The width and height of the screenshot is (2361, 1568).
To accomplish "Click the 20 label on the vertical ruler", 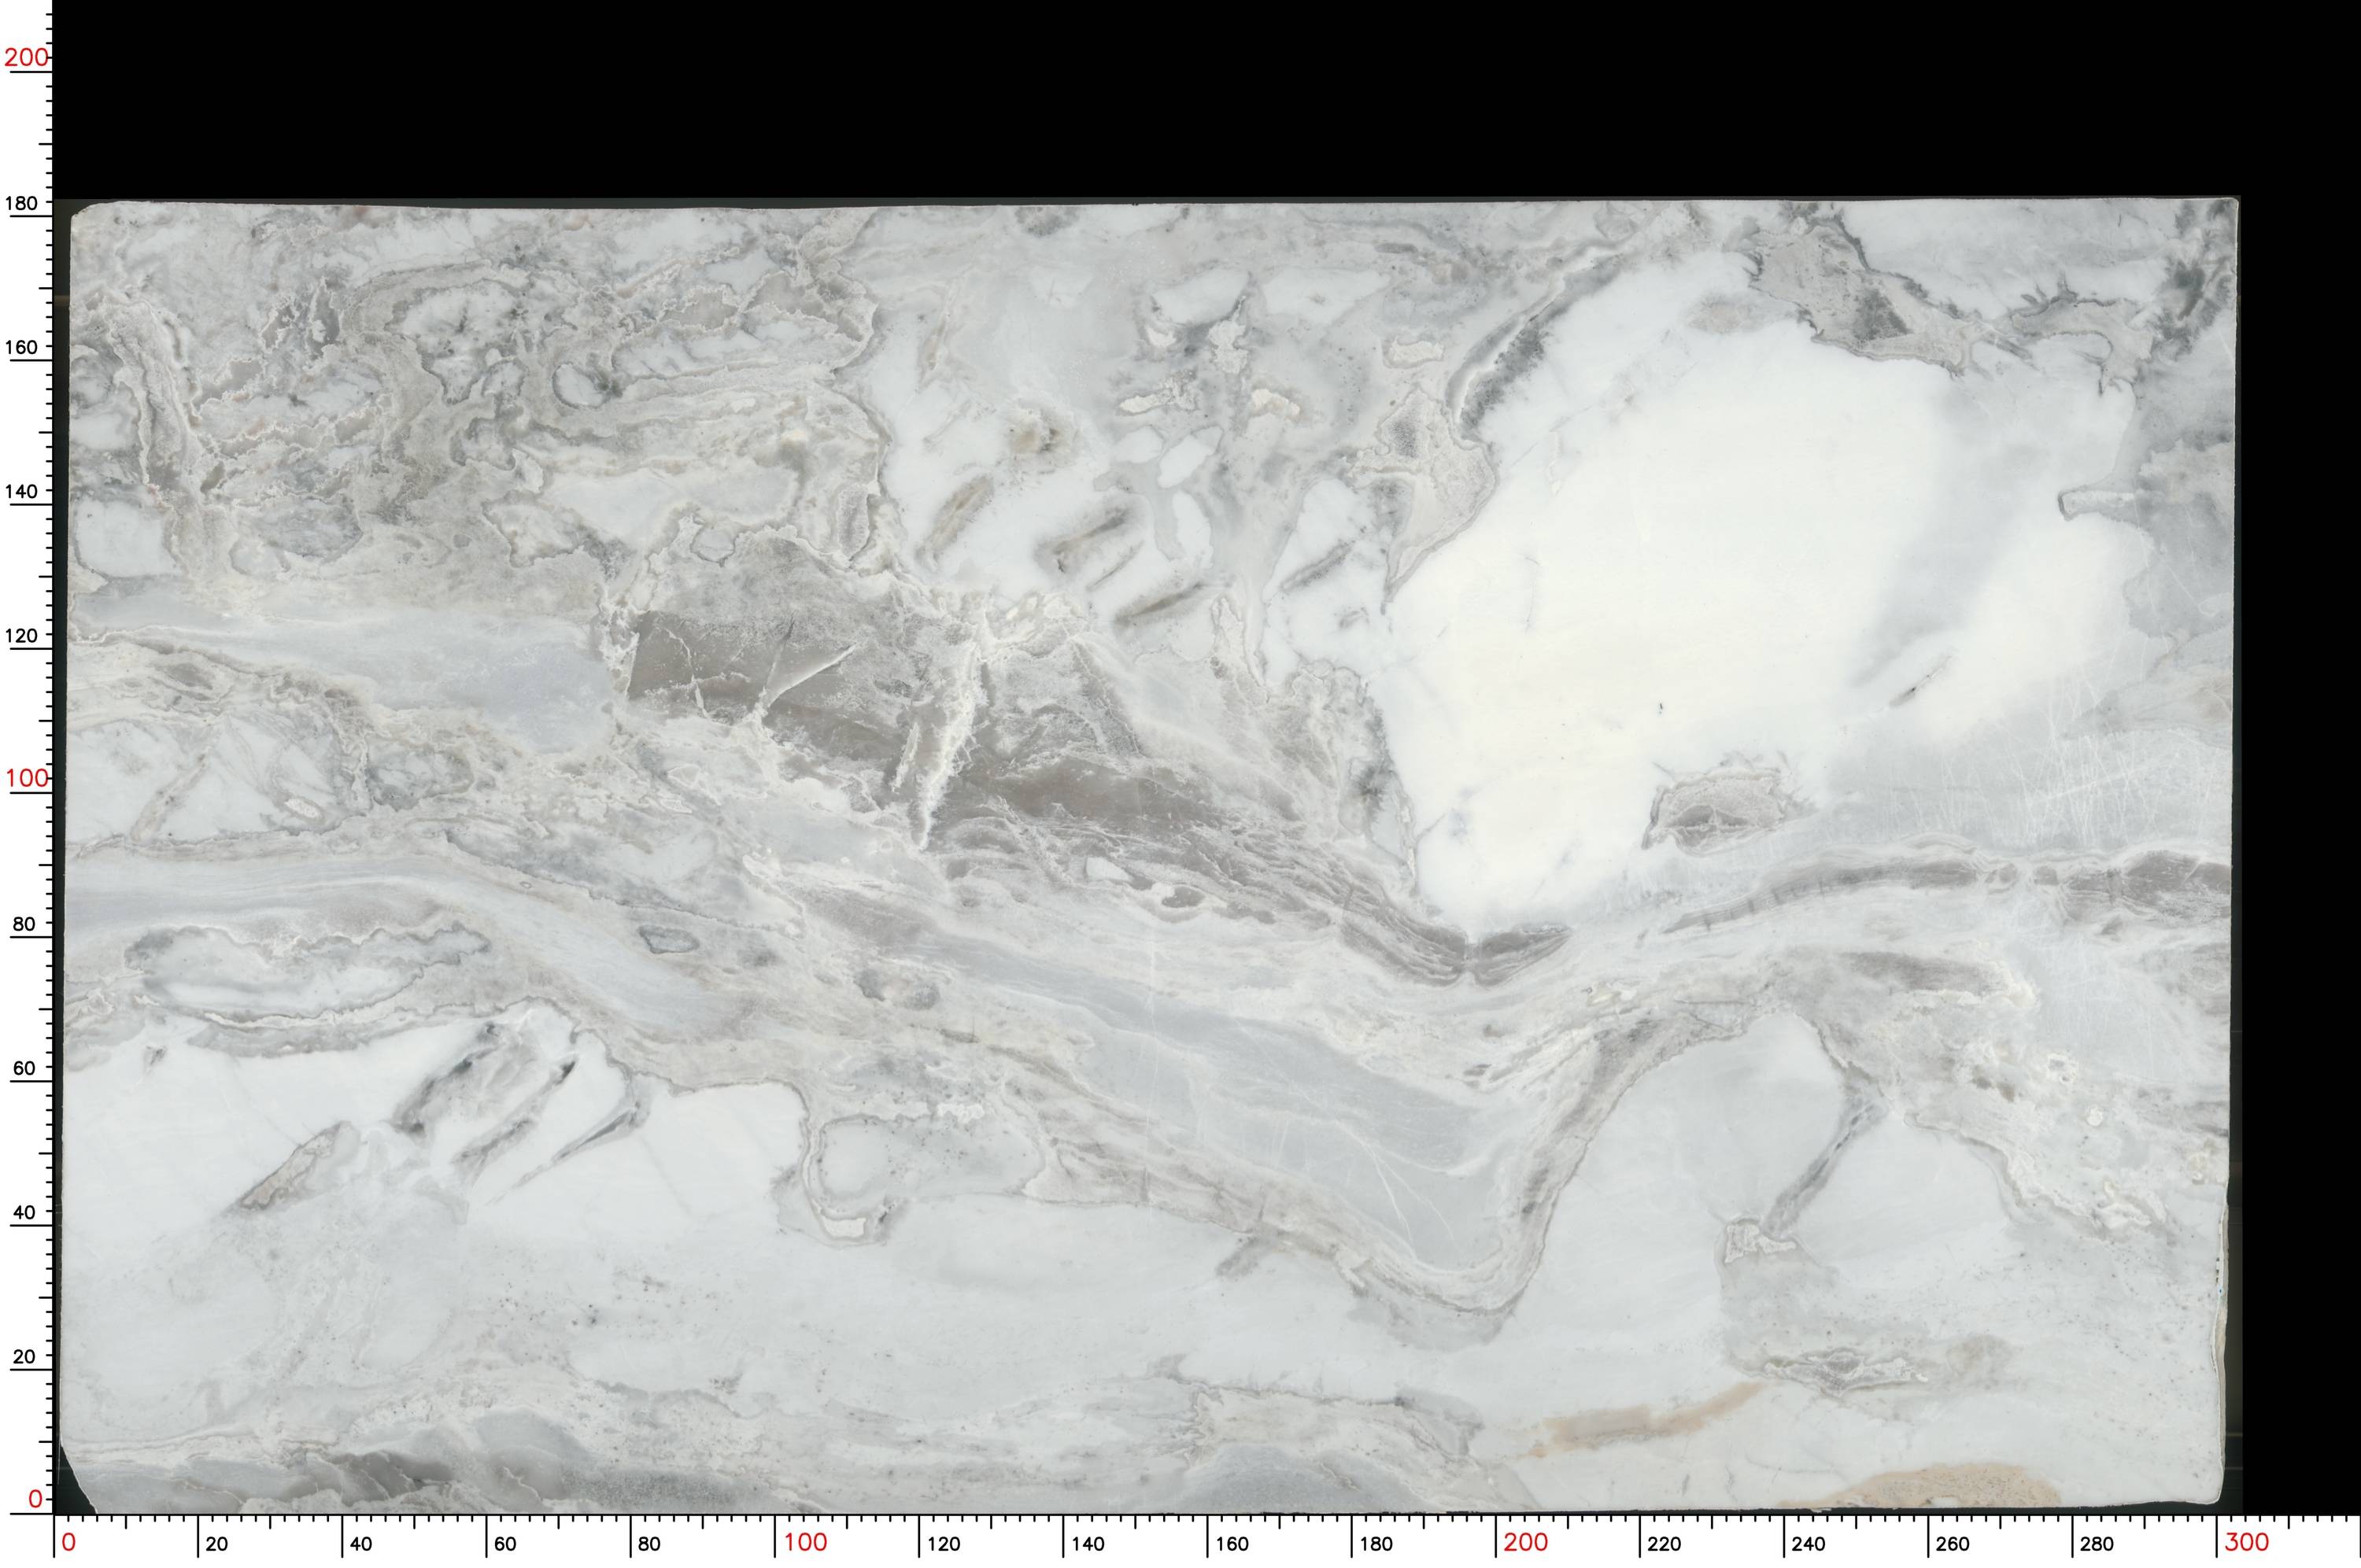I will pos(23,1357).
